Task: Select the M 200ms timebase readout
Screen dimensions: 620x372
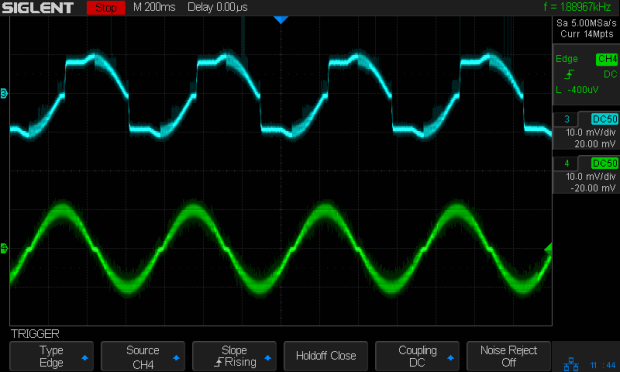Action: (154, 7)
